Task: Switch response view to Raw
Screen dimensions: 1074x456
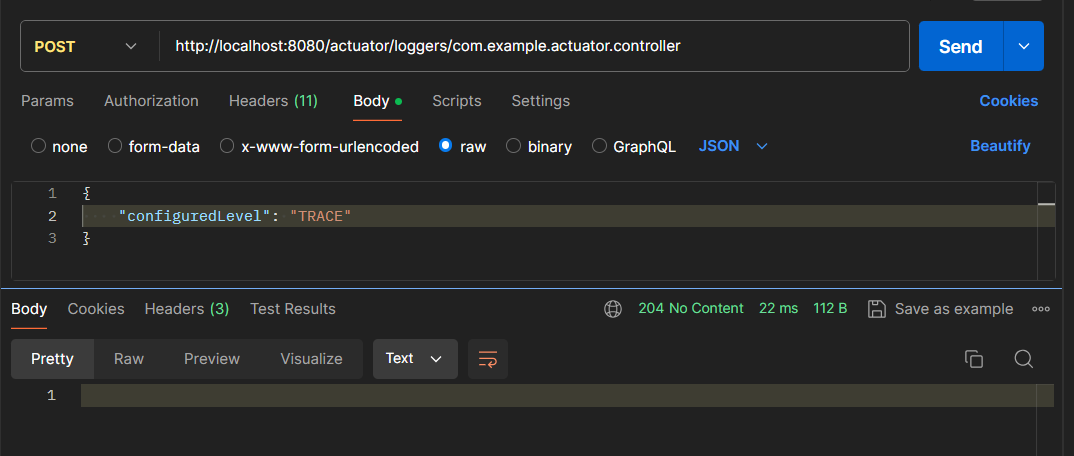Action: [129, 359]
